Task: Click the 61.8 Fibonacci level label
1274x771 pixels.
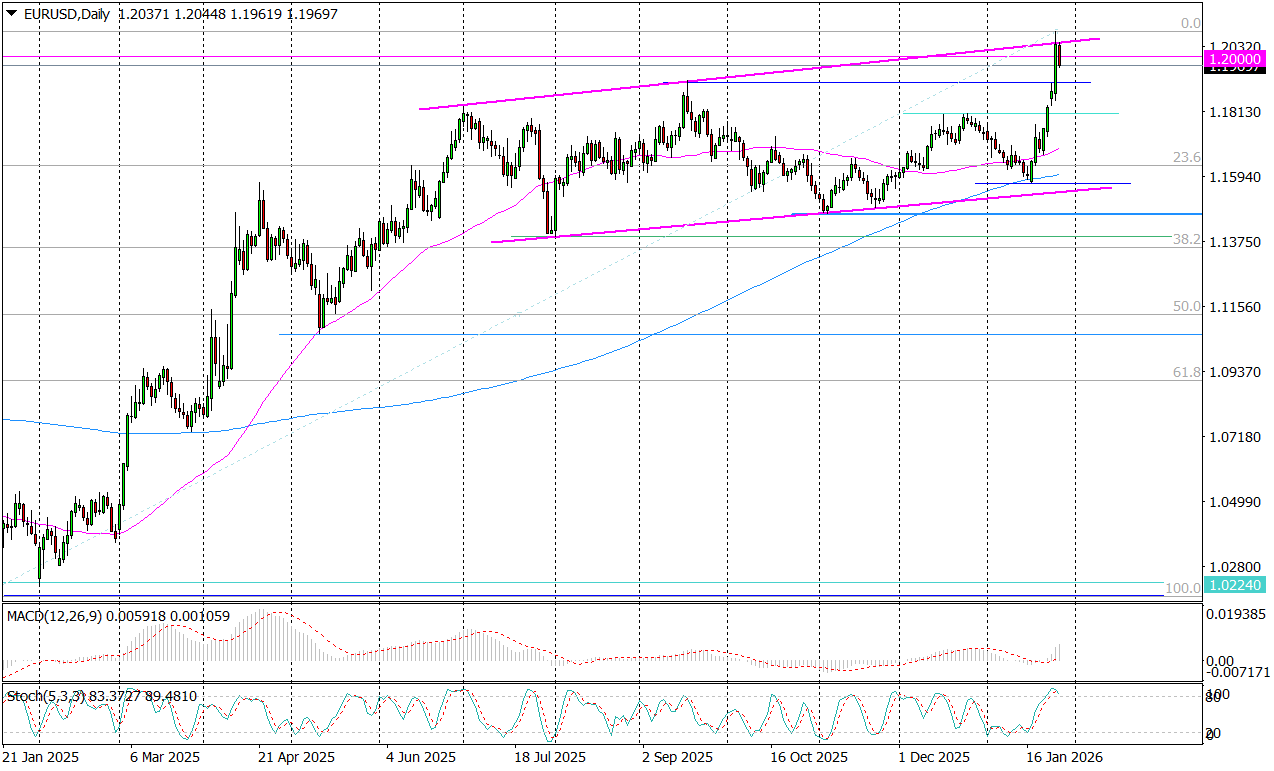Action: point(1186,372)
